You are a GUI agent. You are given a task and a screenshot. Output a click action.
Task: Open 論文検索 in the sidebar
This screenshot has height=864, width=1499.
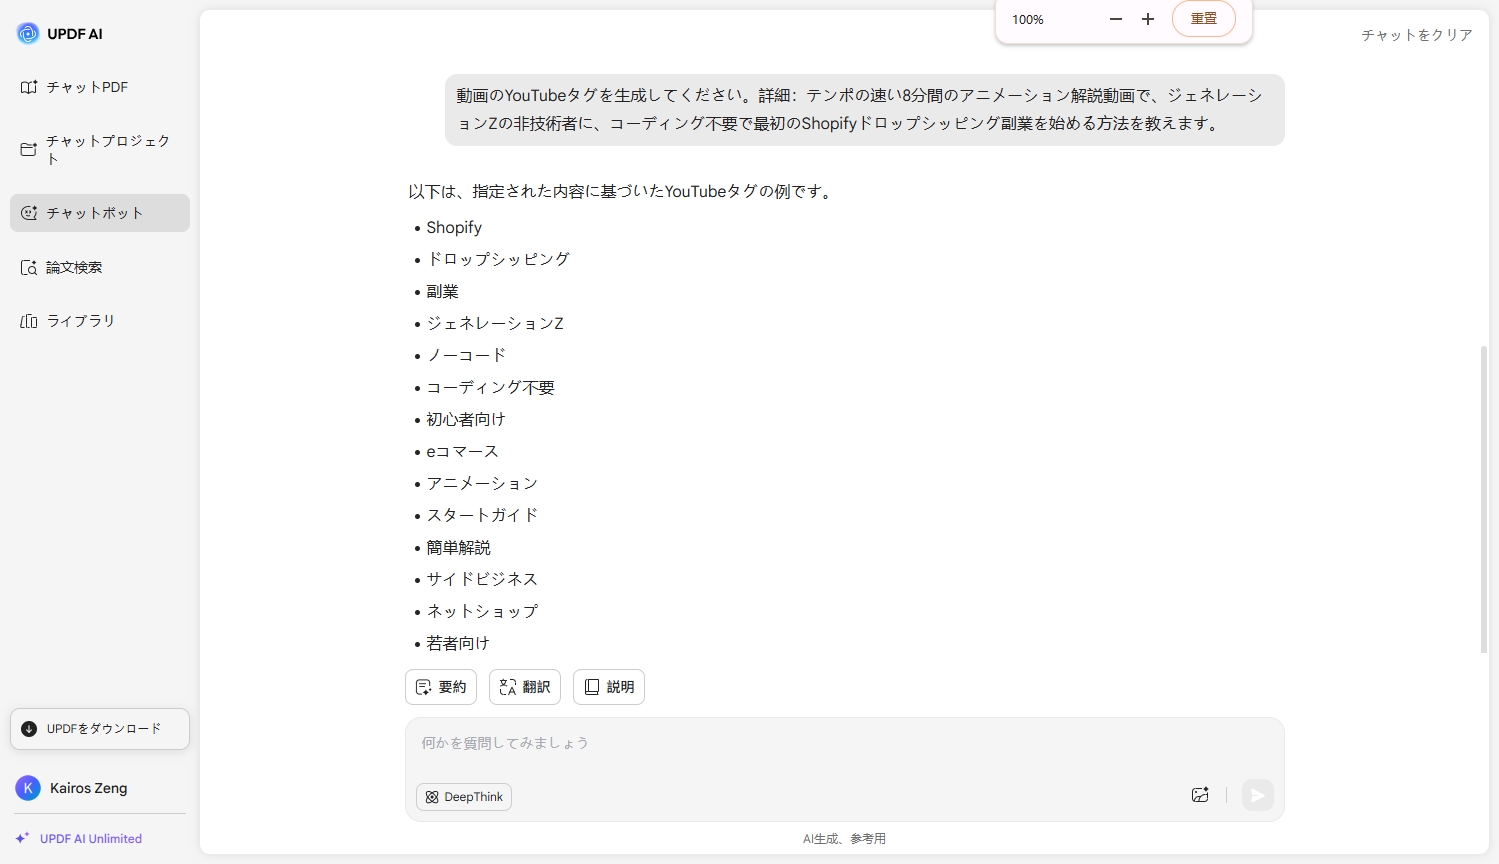100,267
